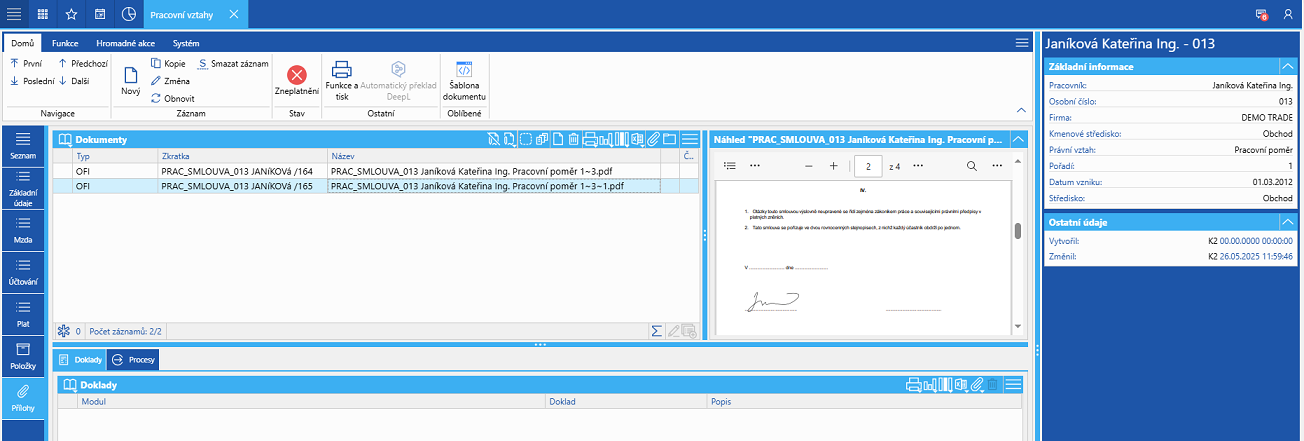
Task: Open Doklady panel hamburger menu
Action: [x=1013, y=384]
